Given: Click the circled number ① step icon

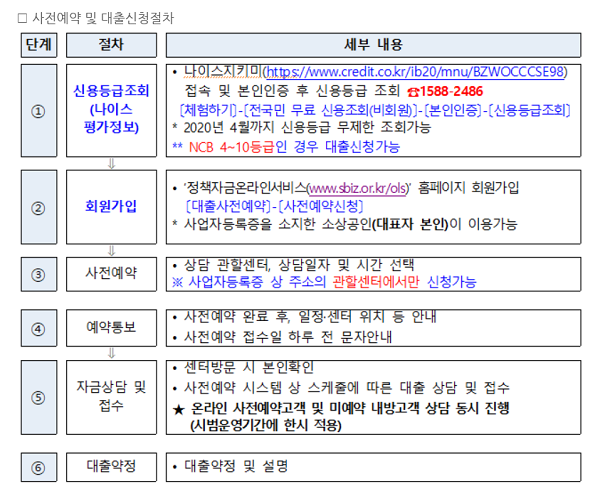Looking at the screenshot, I should (37, 111).
